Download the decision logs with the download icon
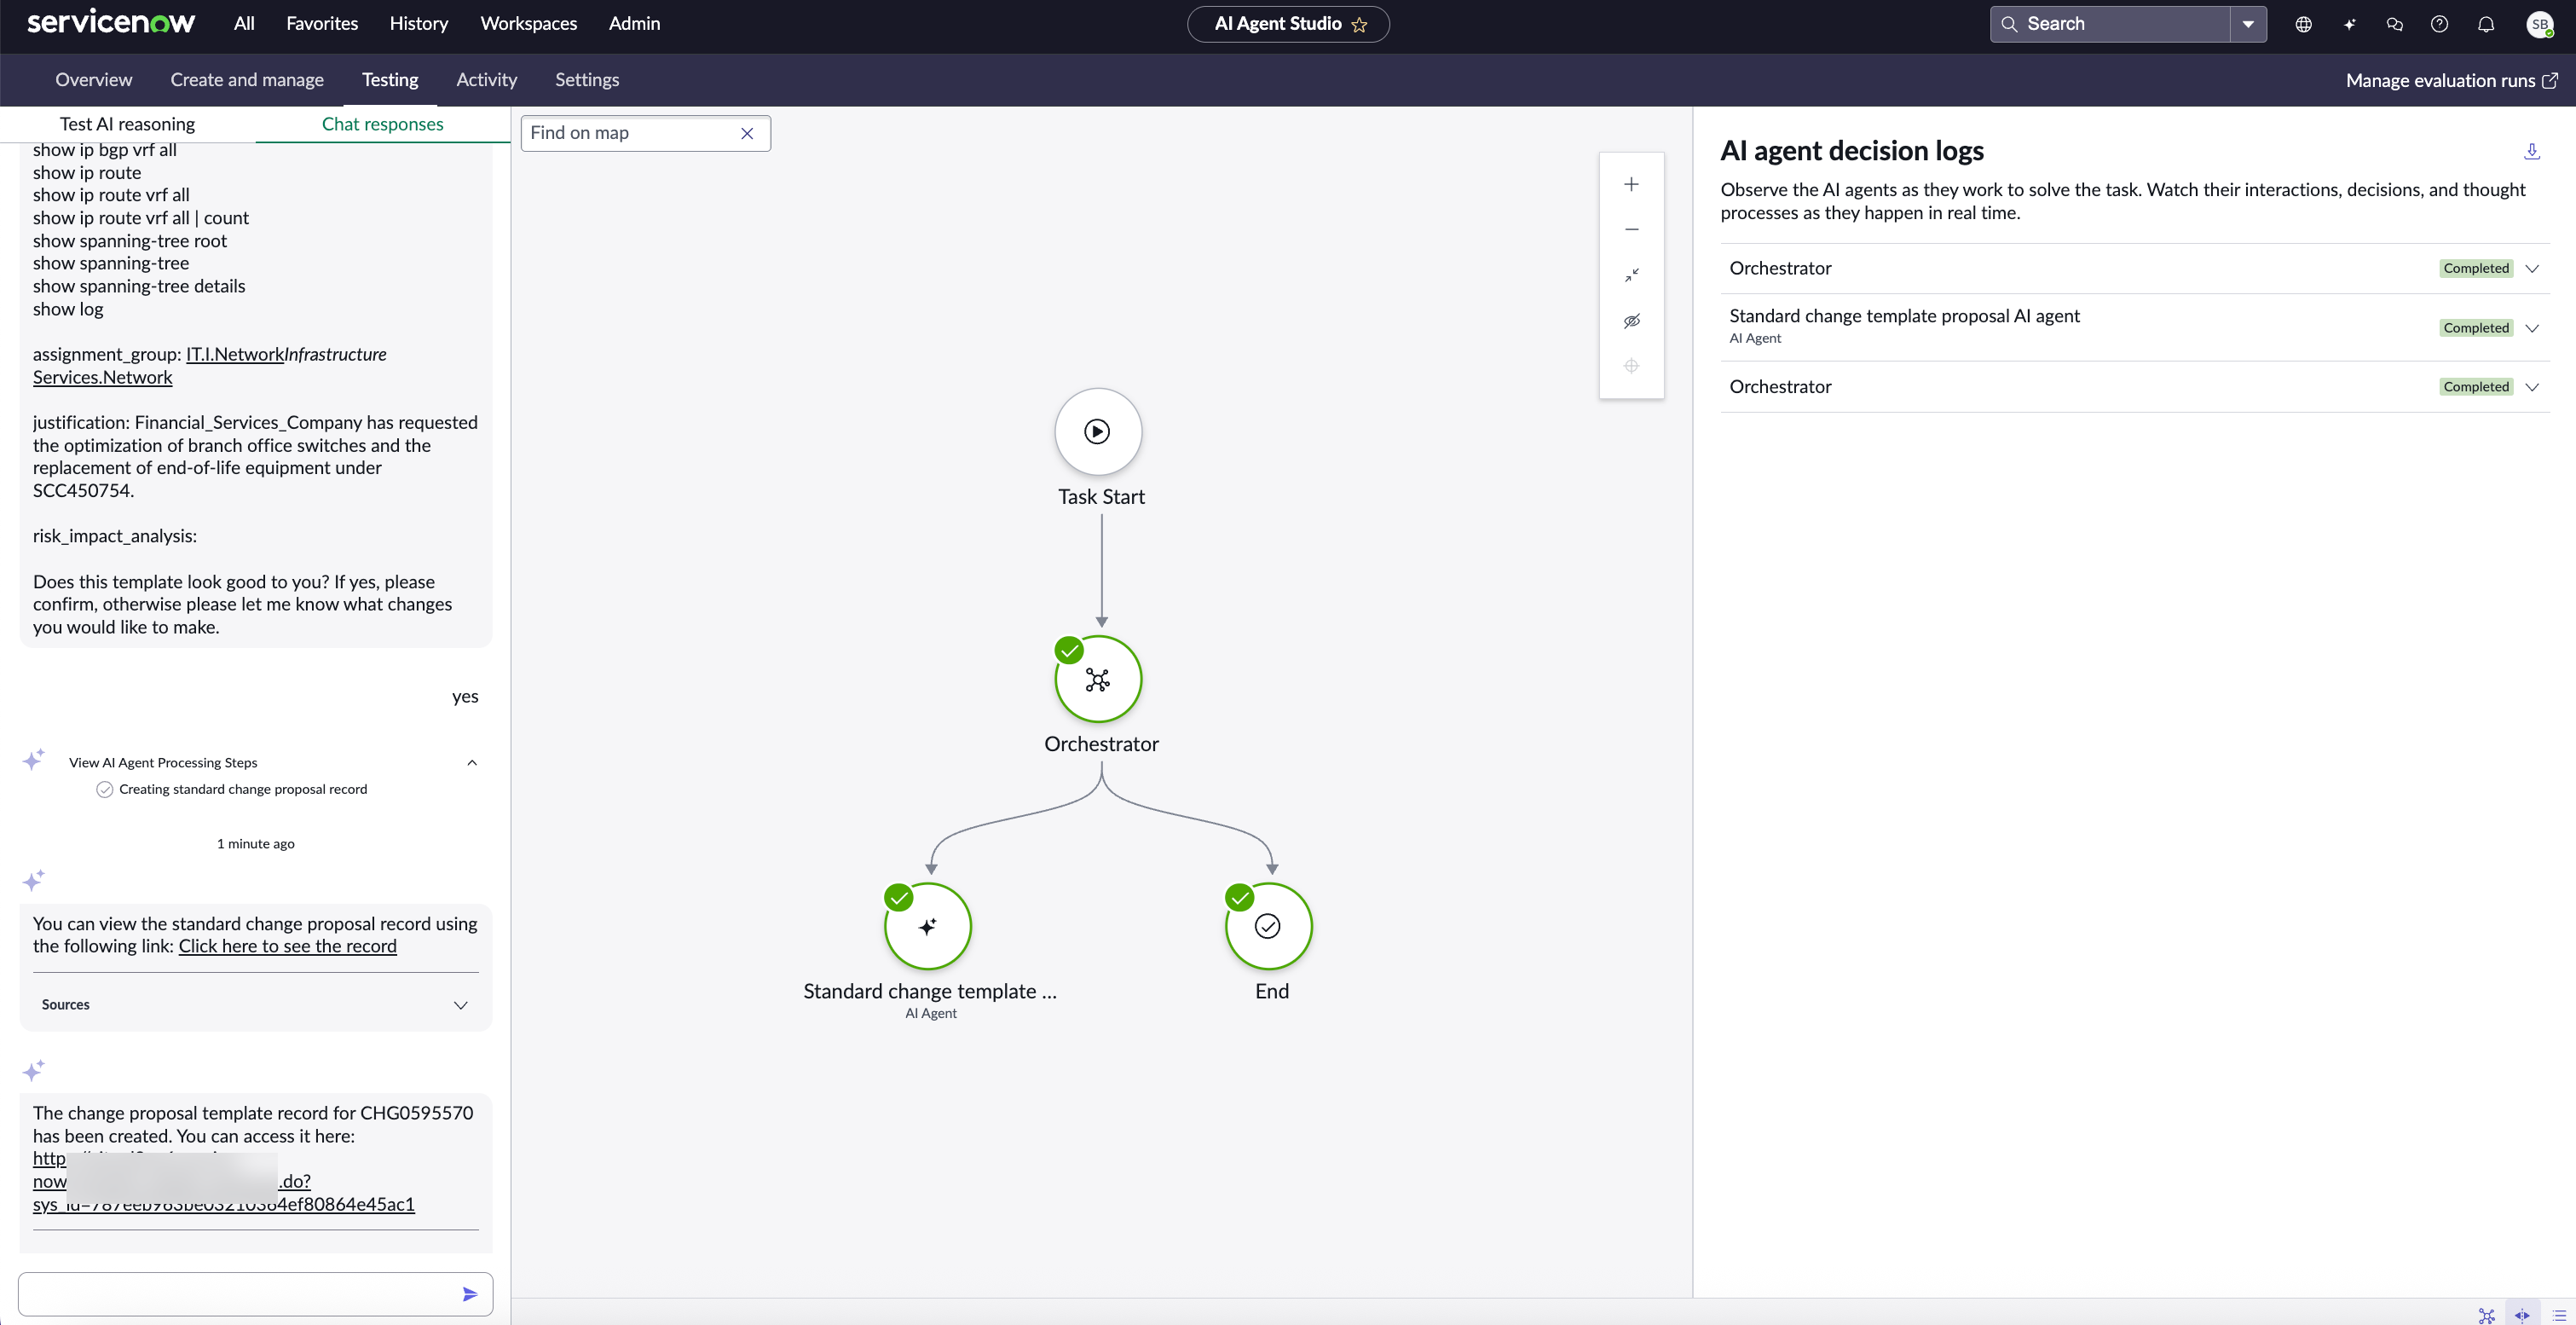 tap(2531, 151)
